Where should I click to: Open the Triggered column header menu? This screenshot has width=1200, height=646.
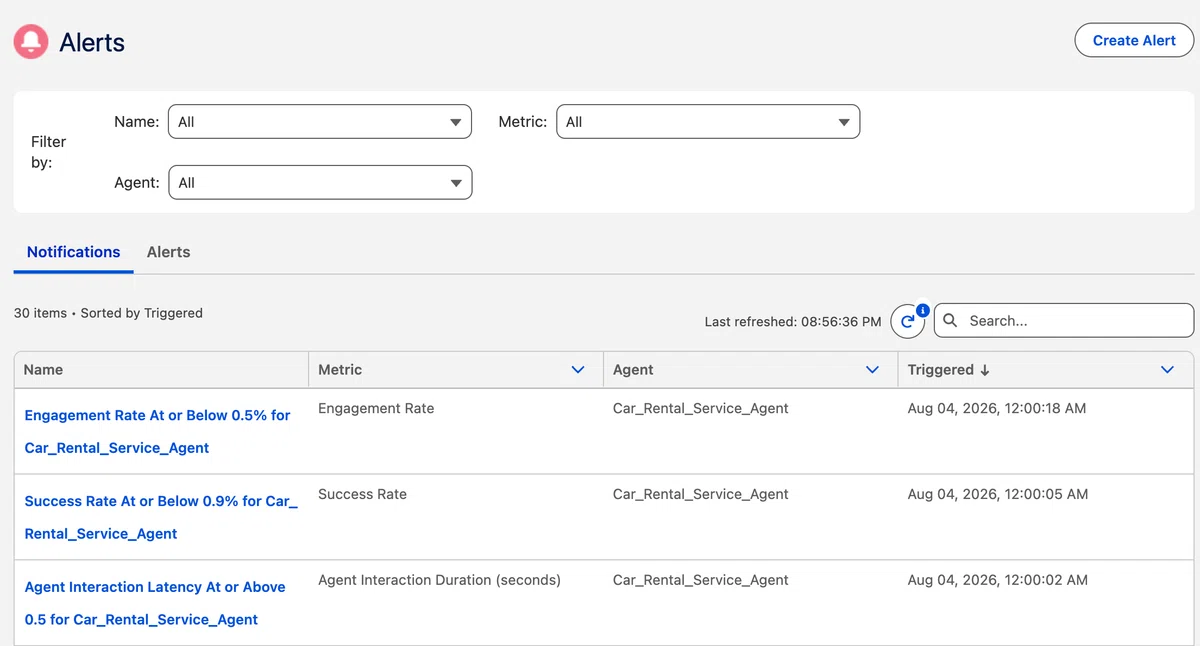tap(1167, 370)
